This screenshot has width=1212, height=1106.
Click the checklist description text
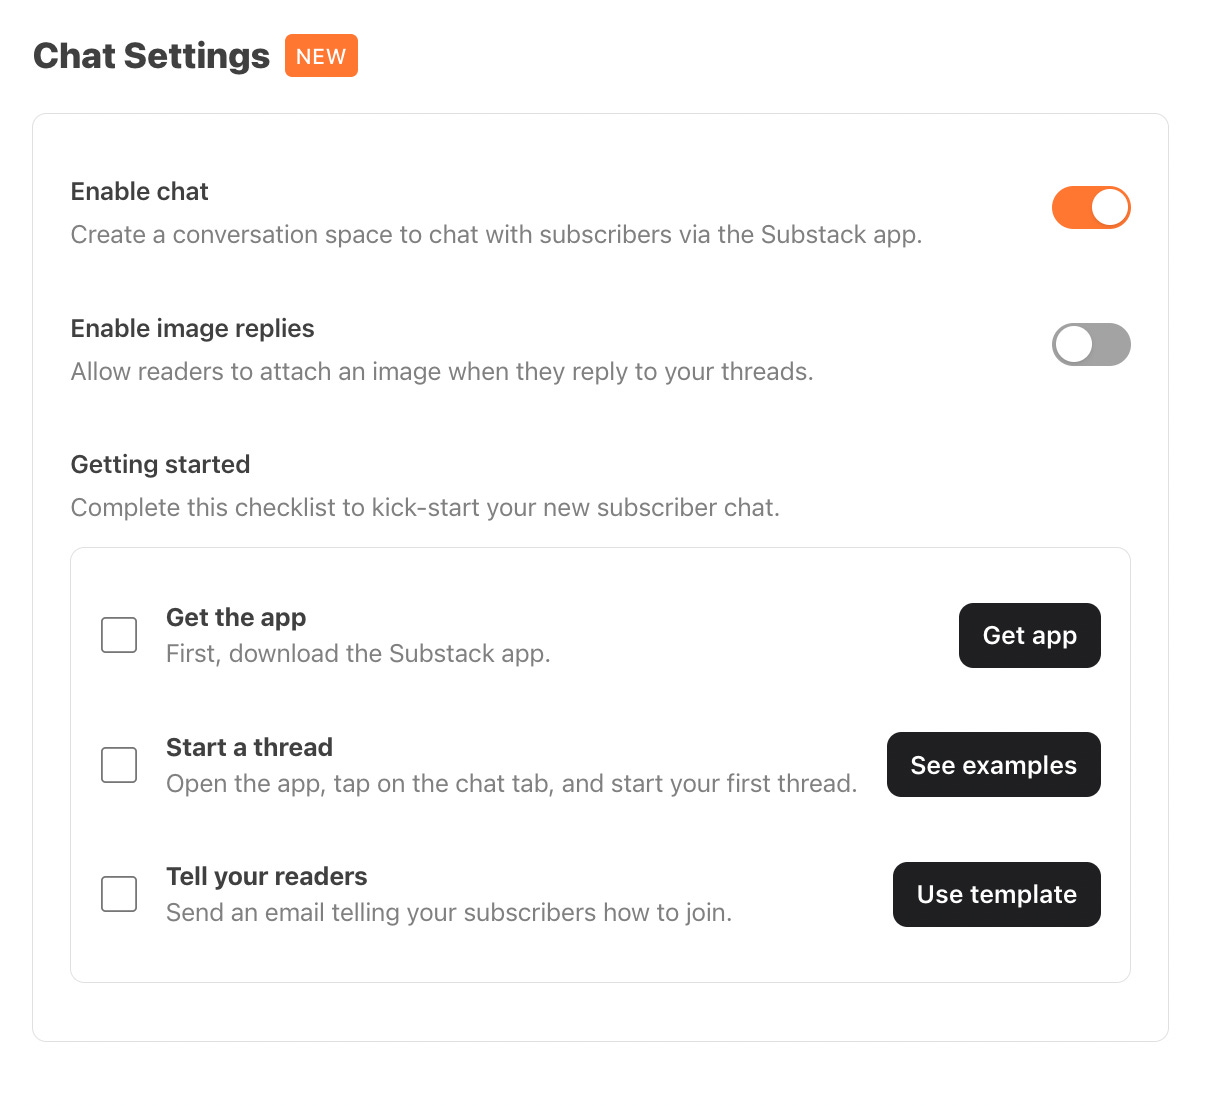(424, 507)
